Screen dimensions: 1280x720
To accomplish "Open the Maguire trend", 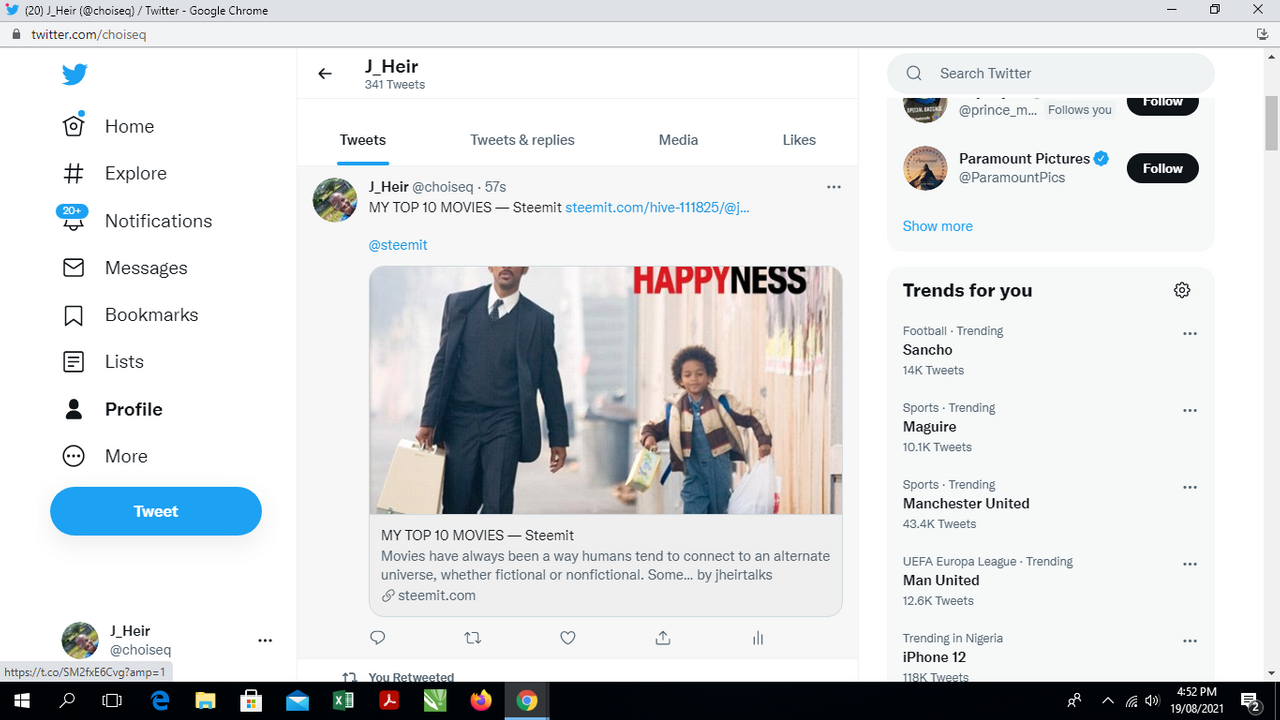I will [x=930, y=427].
